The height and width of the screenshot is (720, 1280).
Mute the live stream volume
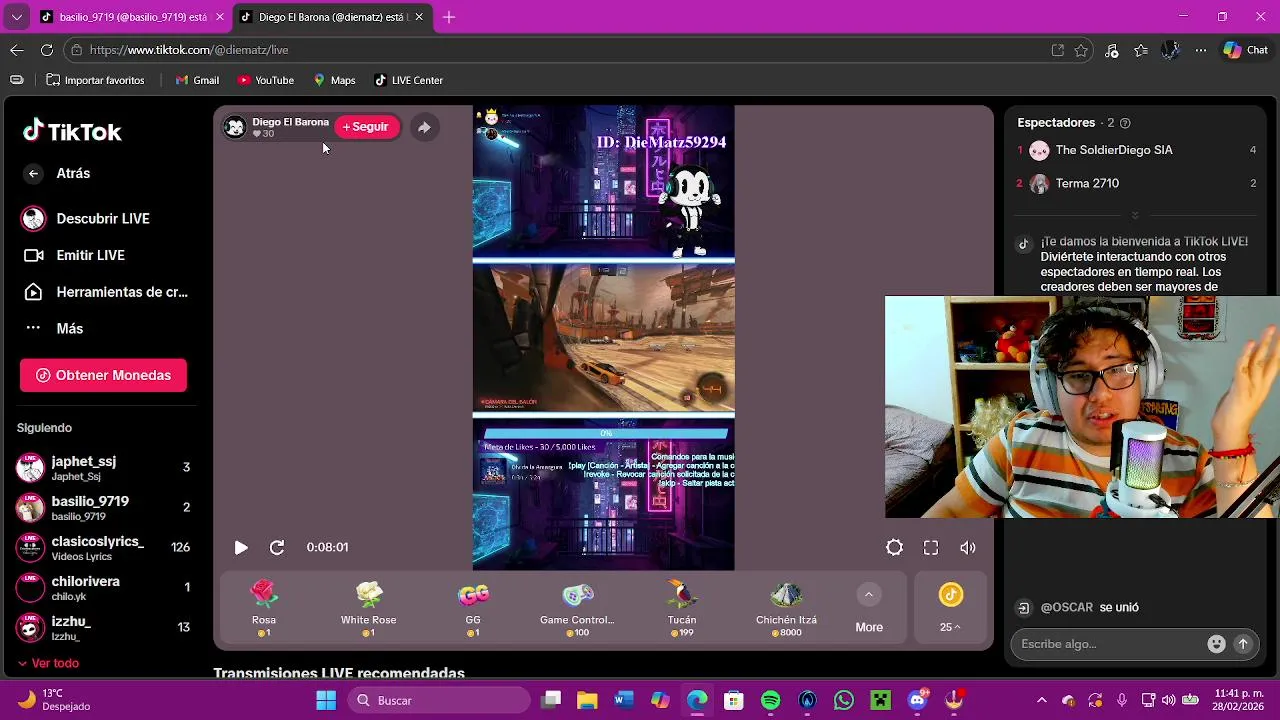click(968, 548)
